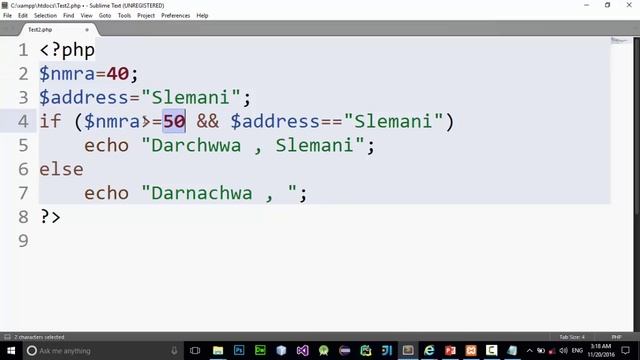The width and height of the screenshot is (640, 360).
Task: Toggle side bar icon in status bar
Action: click(7, 337)
